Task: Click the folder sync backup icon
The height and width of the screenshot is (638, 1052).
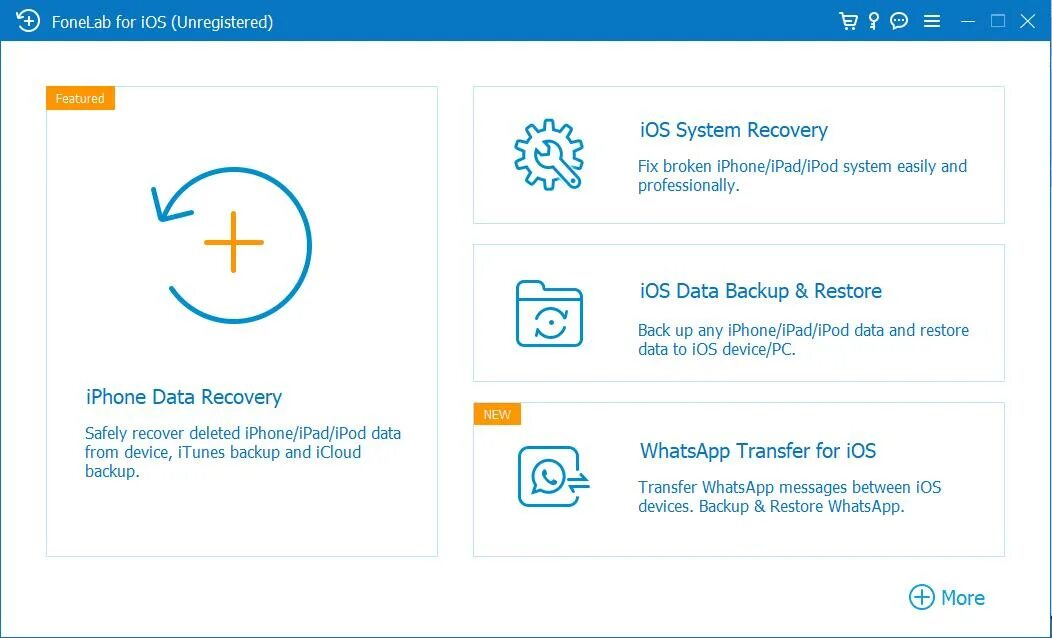Action: click(x=549, y=313)
